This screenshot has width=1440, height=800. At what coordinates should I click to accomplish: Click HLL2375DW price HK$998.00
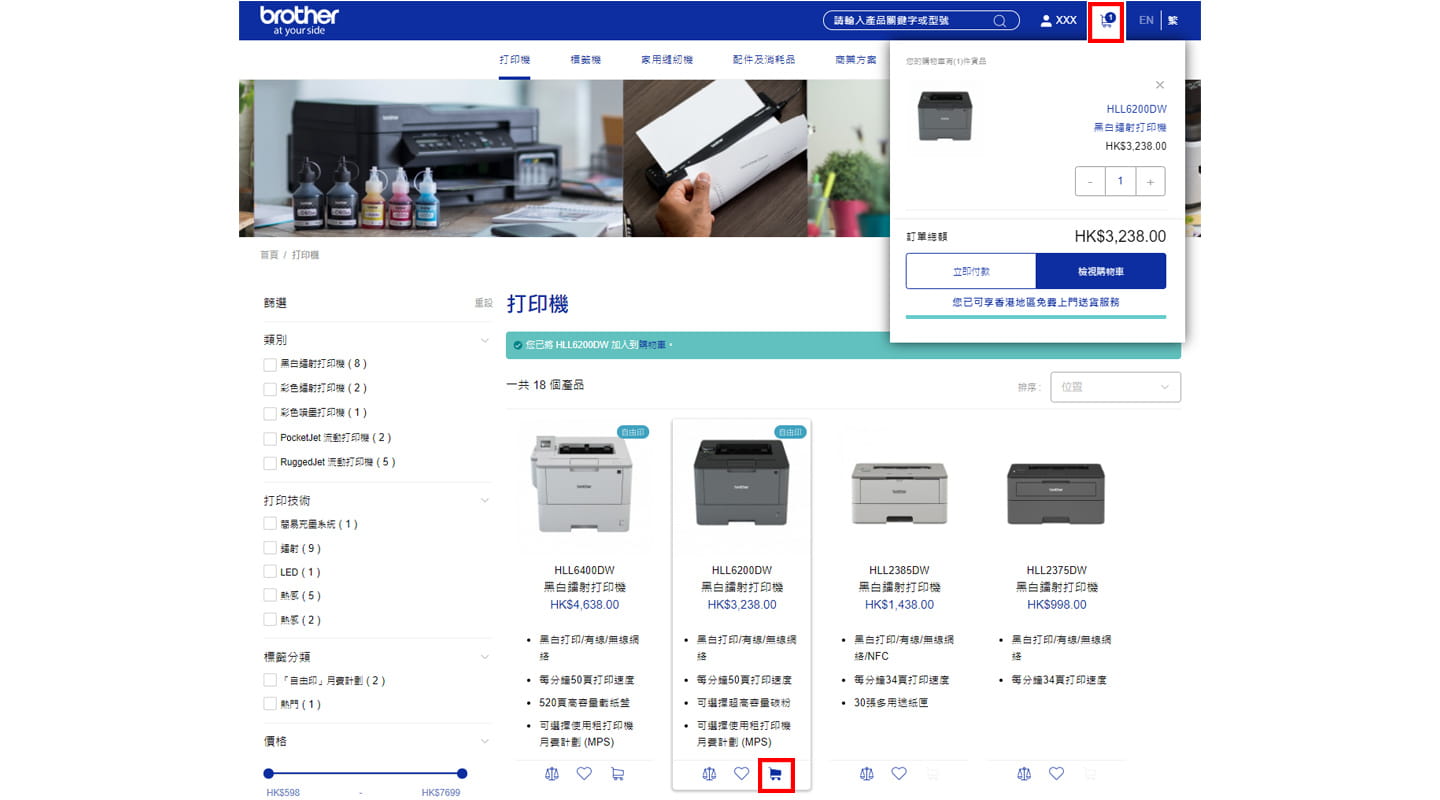click(x=1056, y=605)
